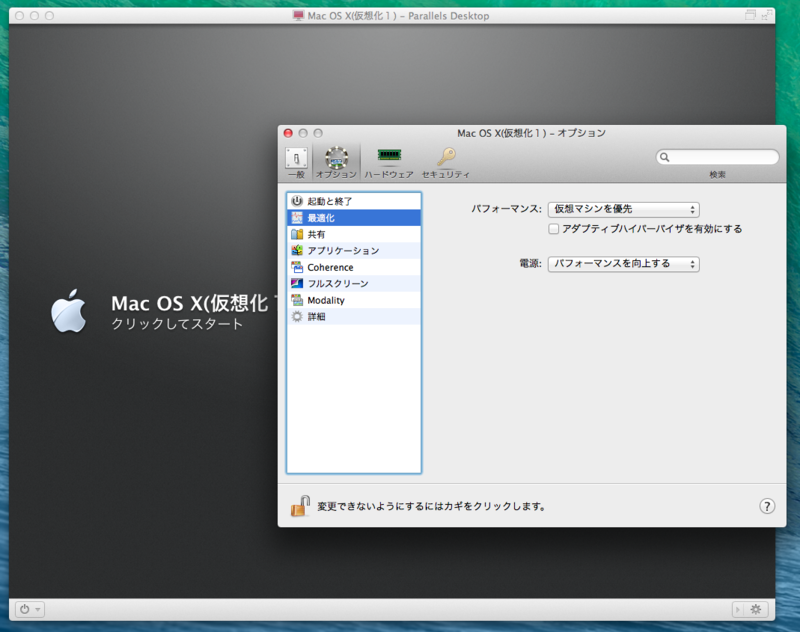Select Modality in the options list
This screenshot has height=632, width=800.
click(354, 300)
